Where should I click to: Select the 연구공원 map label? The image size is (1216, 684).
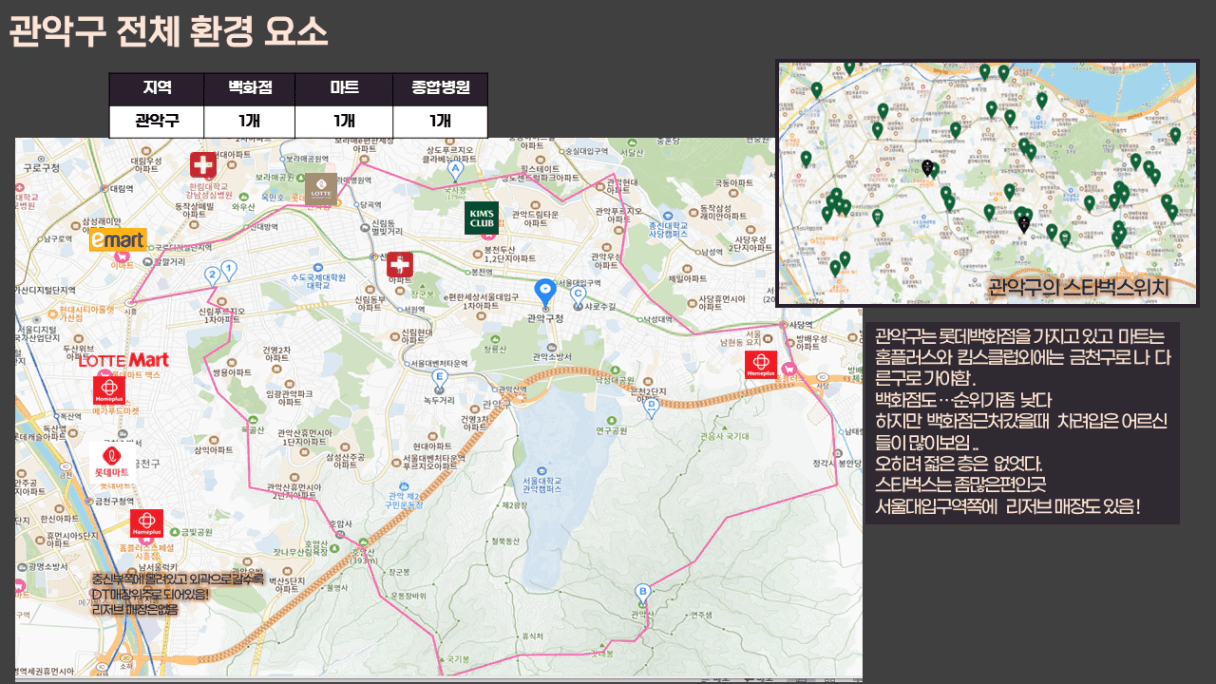coord(610,431)
